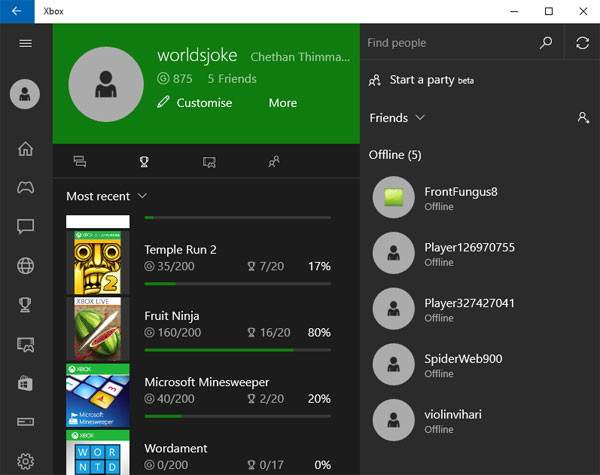The image size is (600, 475).
Task: Select Microsoft Minesweeper title
Action: [x=207, y=382]
